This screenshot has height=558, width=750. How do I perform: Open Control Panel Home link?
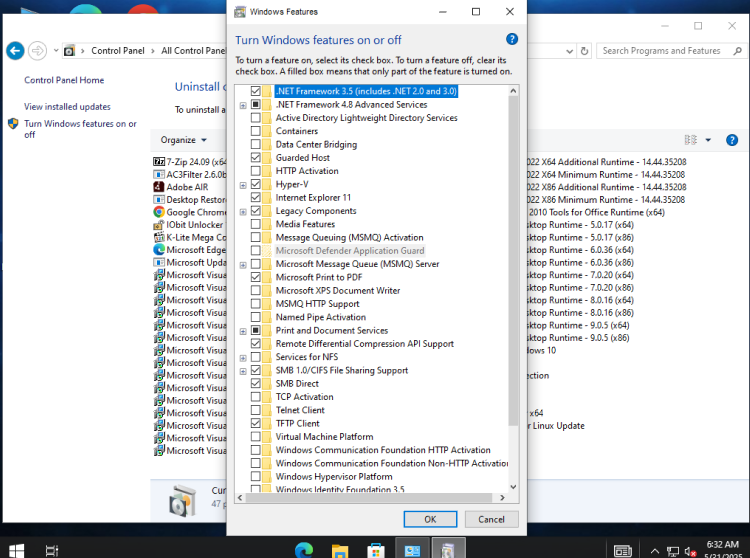click(64, 80)
